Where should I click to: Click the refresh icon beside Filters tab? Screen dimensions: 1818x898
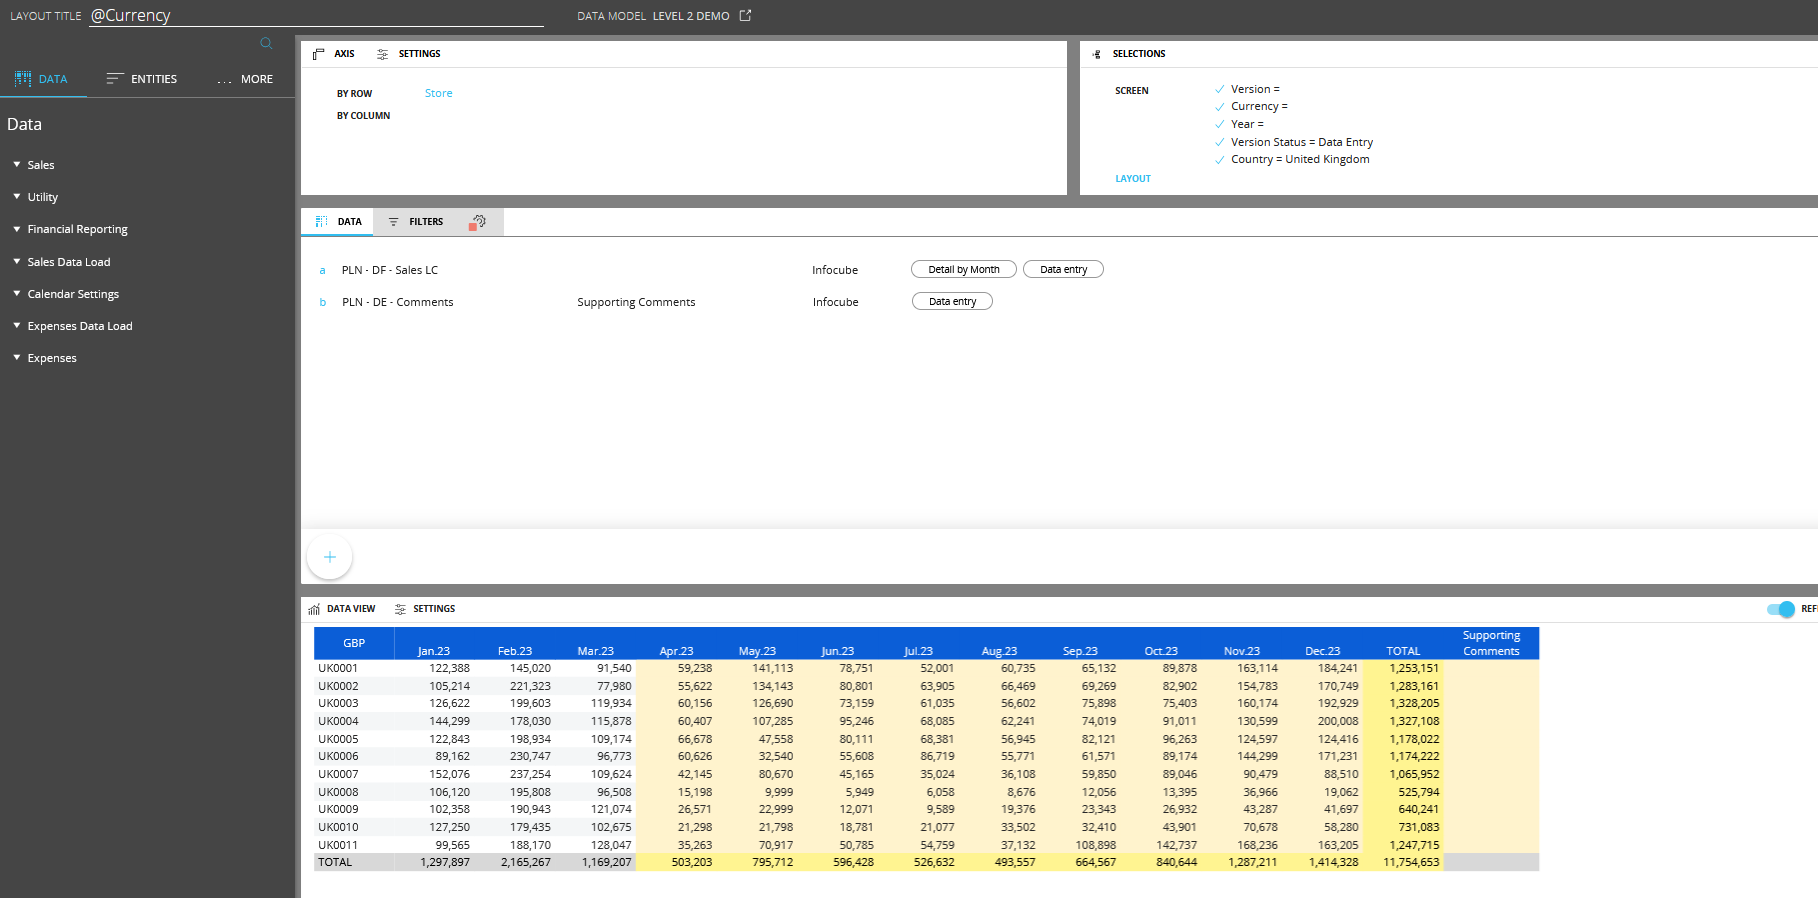478,222
